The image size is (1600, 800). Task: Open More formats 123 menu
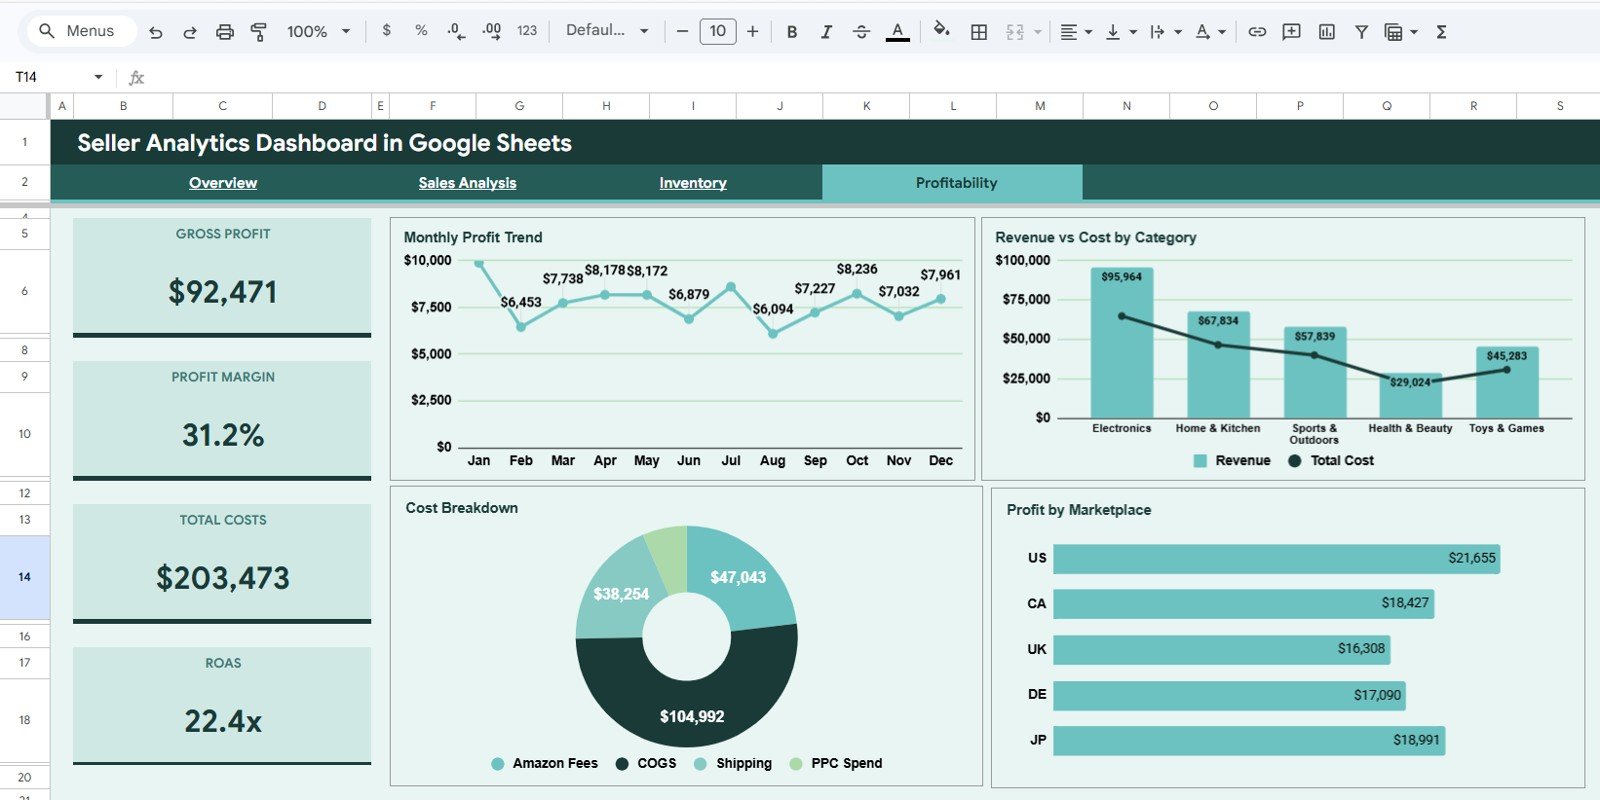[527, 31]
